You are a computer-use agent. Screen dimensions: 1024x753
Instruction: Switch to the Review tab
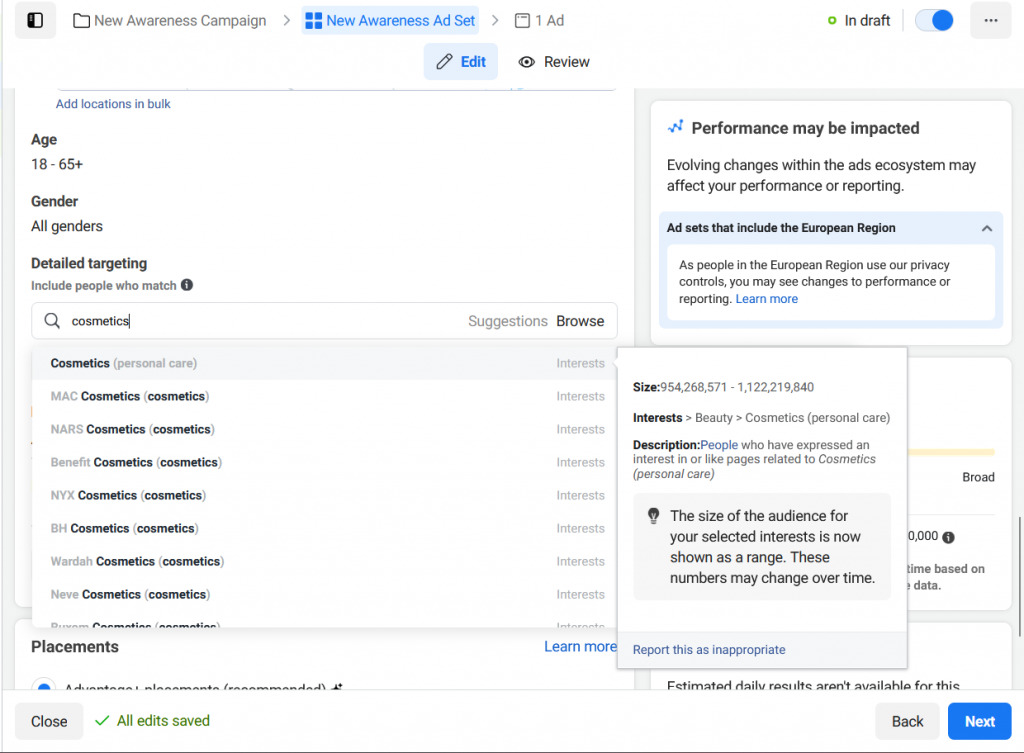tap(554, 61)
